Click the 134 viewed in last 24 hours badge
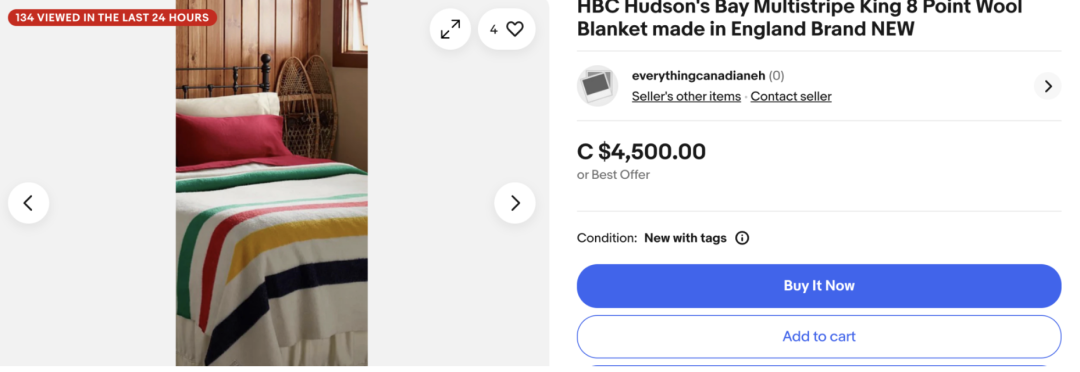 [x=112, y=17]
